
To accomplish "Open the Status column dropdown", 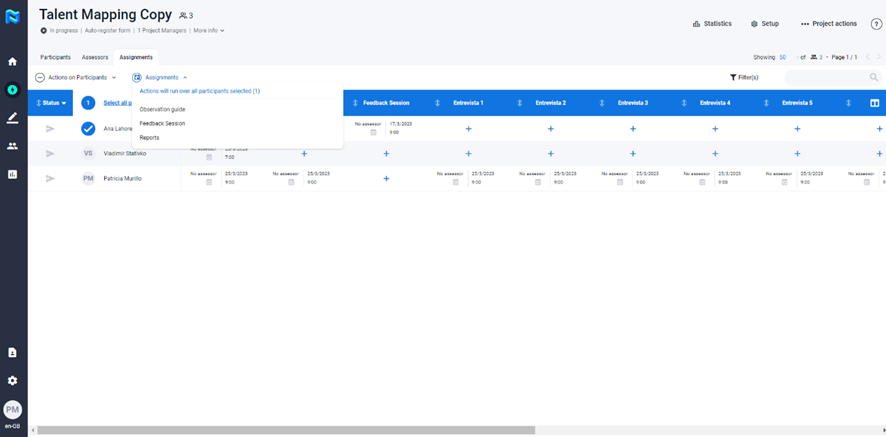I will (52, 103).
